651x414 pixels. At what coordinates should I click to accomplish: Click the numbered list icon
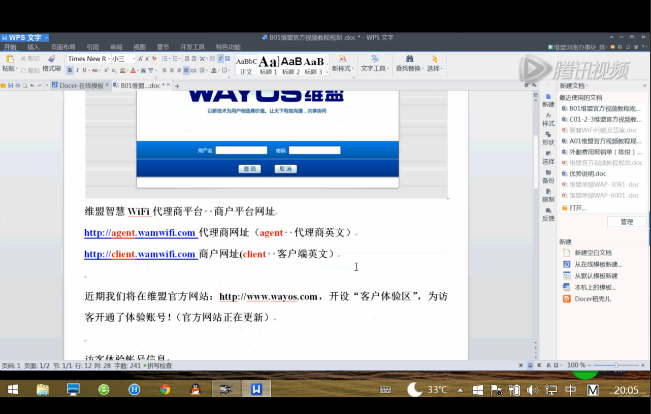tap(175, 59)
